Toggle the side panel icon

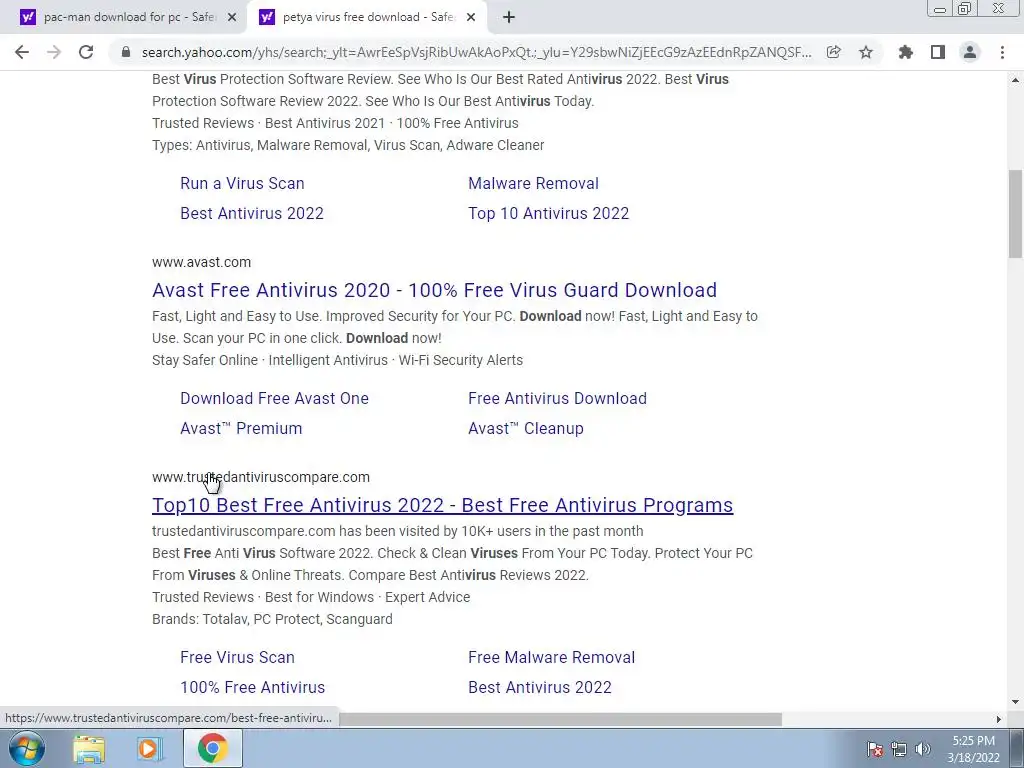pyautogui.click(x=938, y=52)
